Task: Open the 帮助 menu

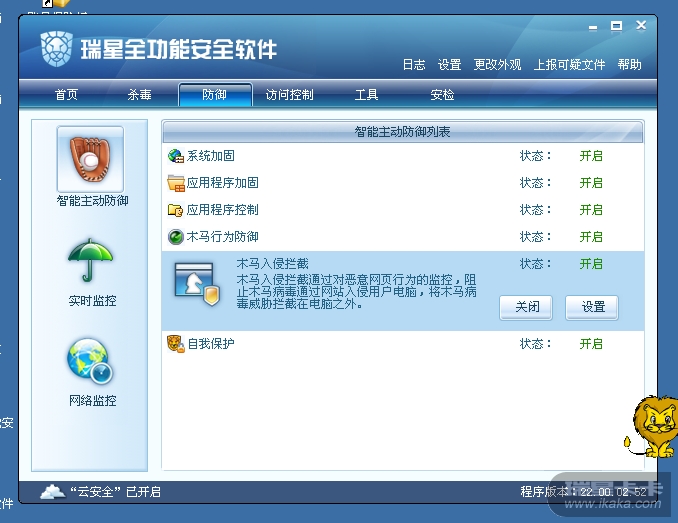Action: (x=629, y=65)
